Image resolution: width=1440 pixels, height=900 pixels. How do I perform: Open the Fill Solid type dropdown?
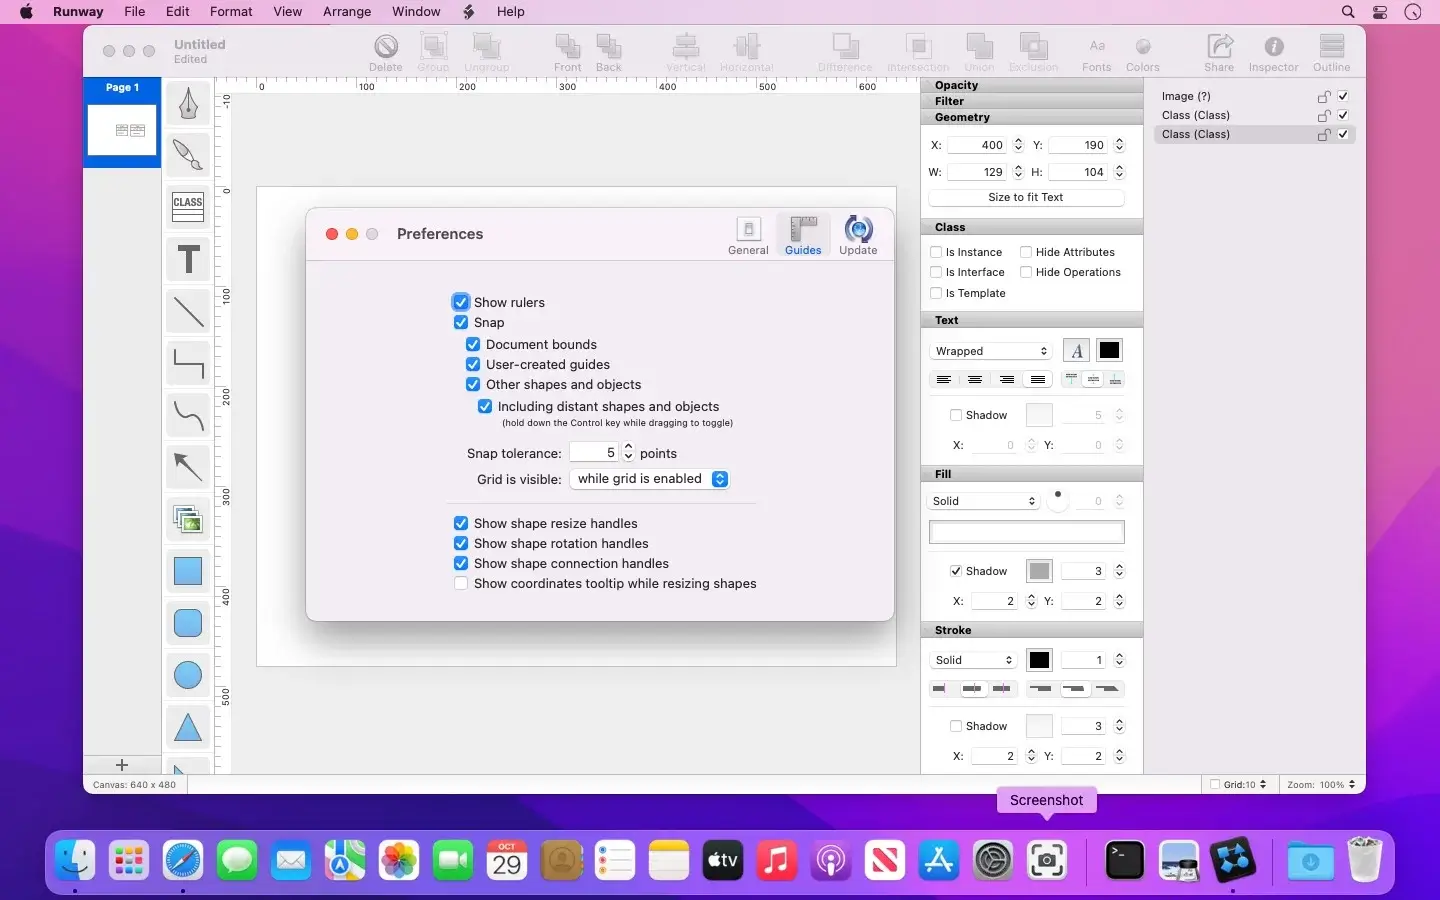click(x=985, y=501)
